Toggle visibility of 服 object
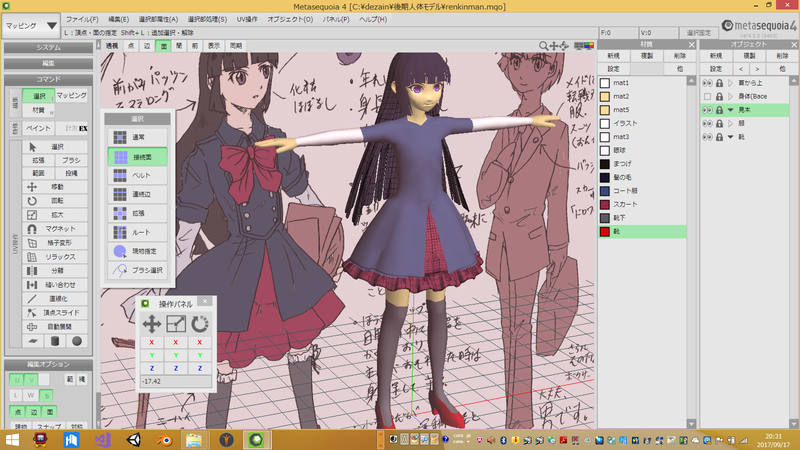 click(x=707, y=123)
